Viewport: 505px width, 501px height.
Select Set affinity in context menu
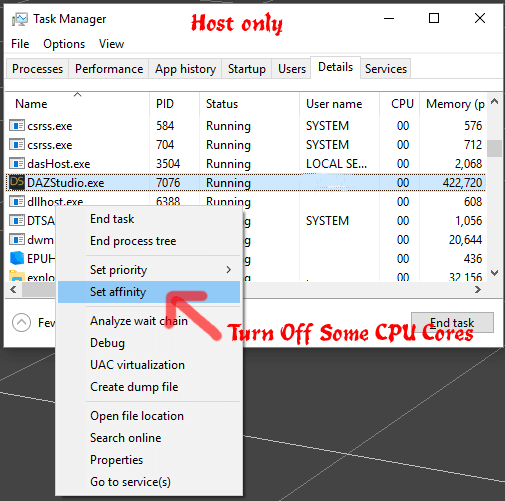coord(149,292)
